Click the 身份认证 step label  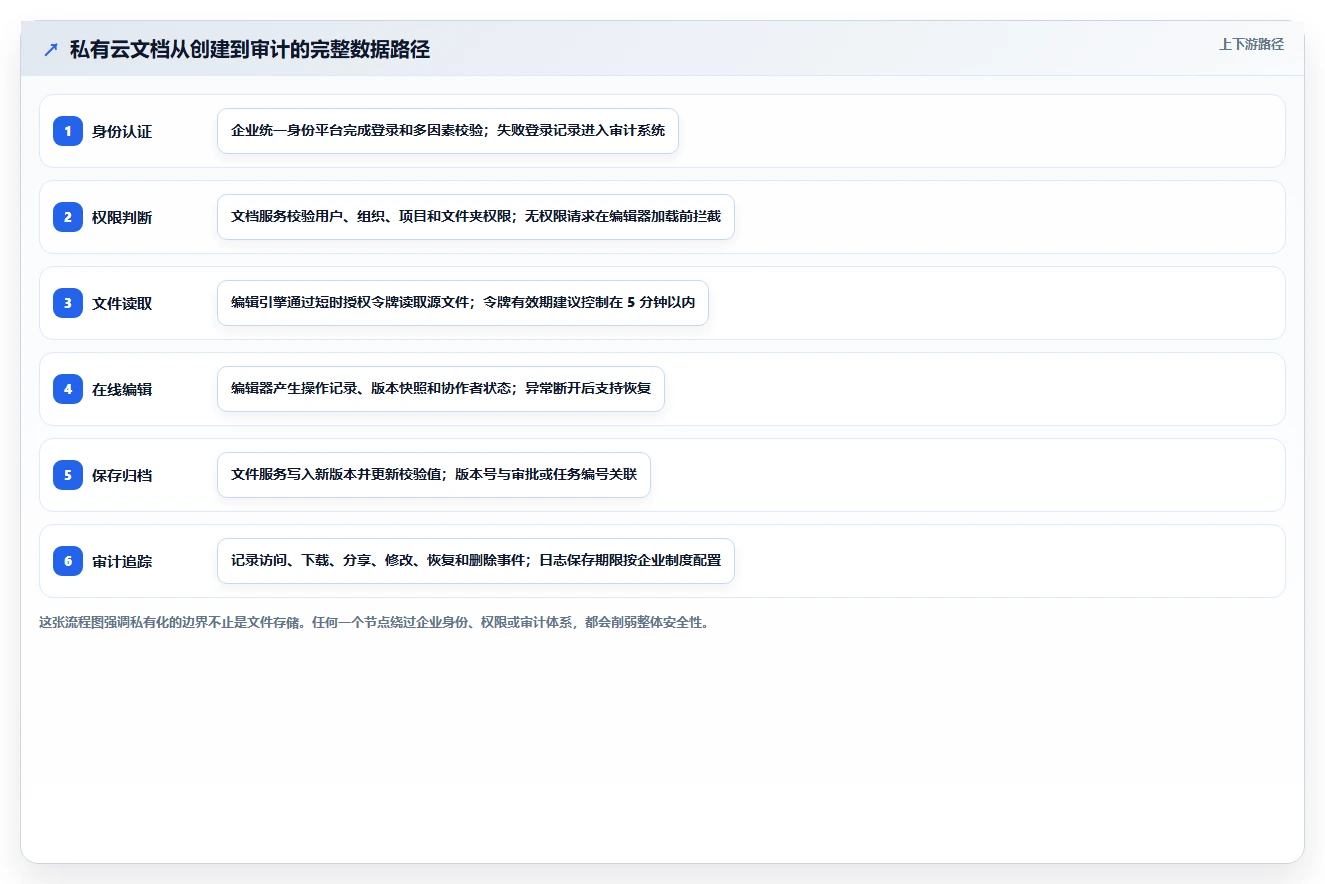point(122,131)
